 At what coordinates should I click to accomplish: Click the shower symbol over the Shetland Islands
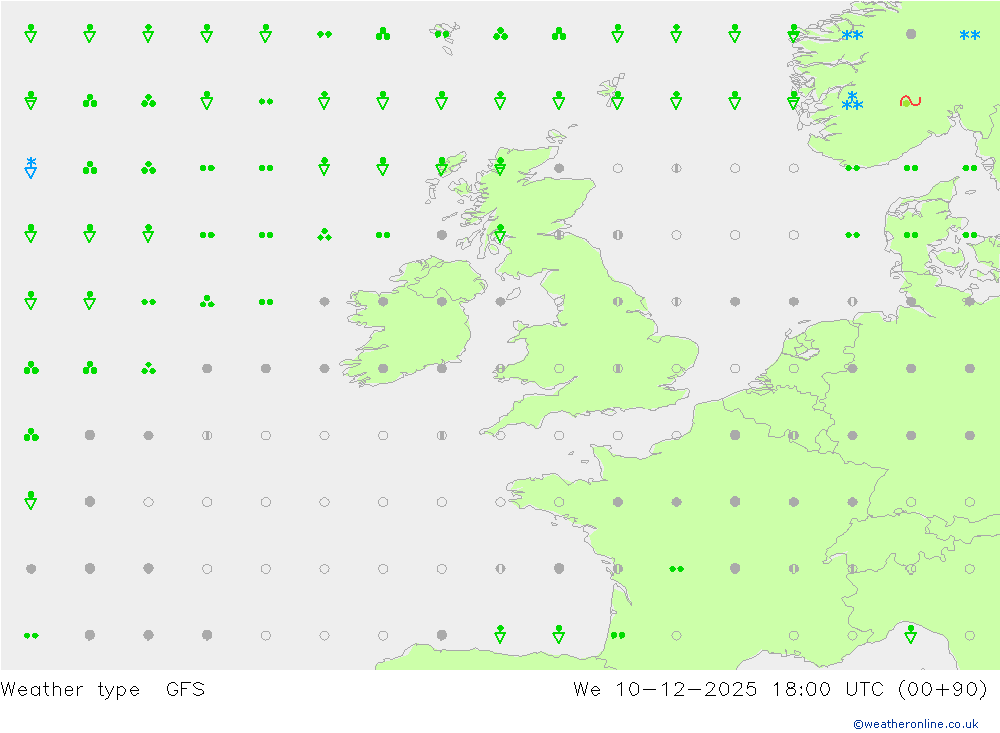point(617,100)
